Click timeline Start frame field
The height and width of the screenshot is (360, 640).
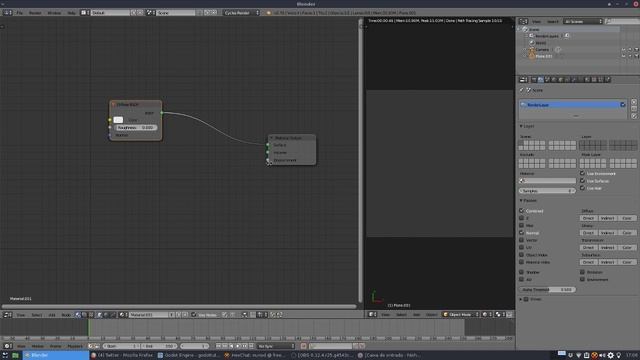(x=121, y=346)
